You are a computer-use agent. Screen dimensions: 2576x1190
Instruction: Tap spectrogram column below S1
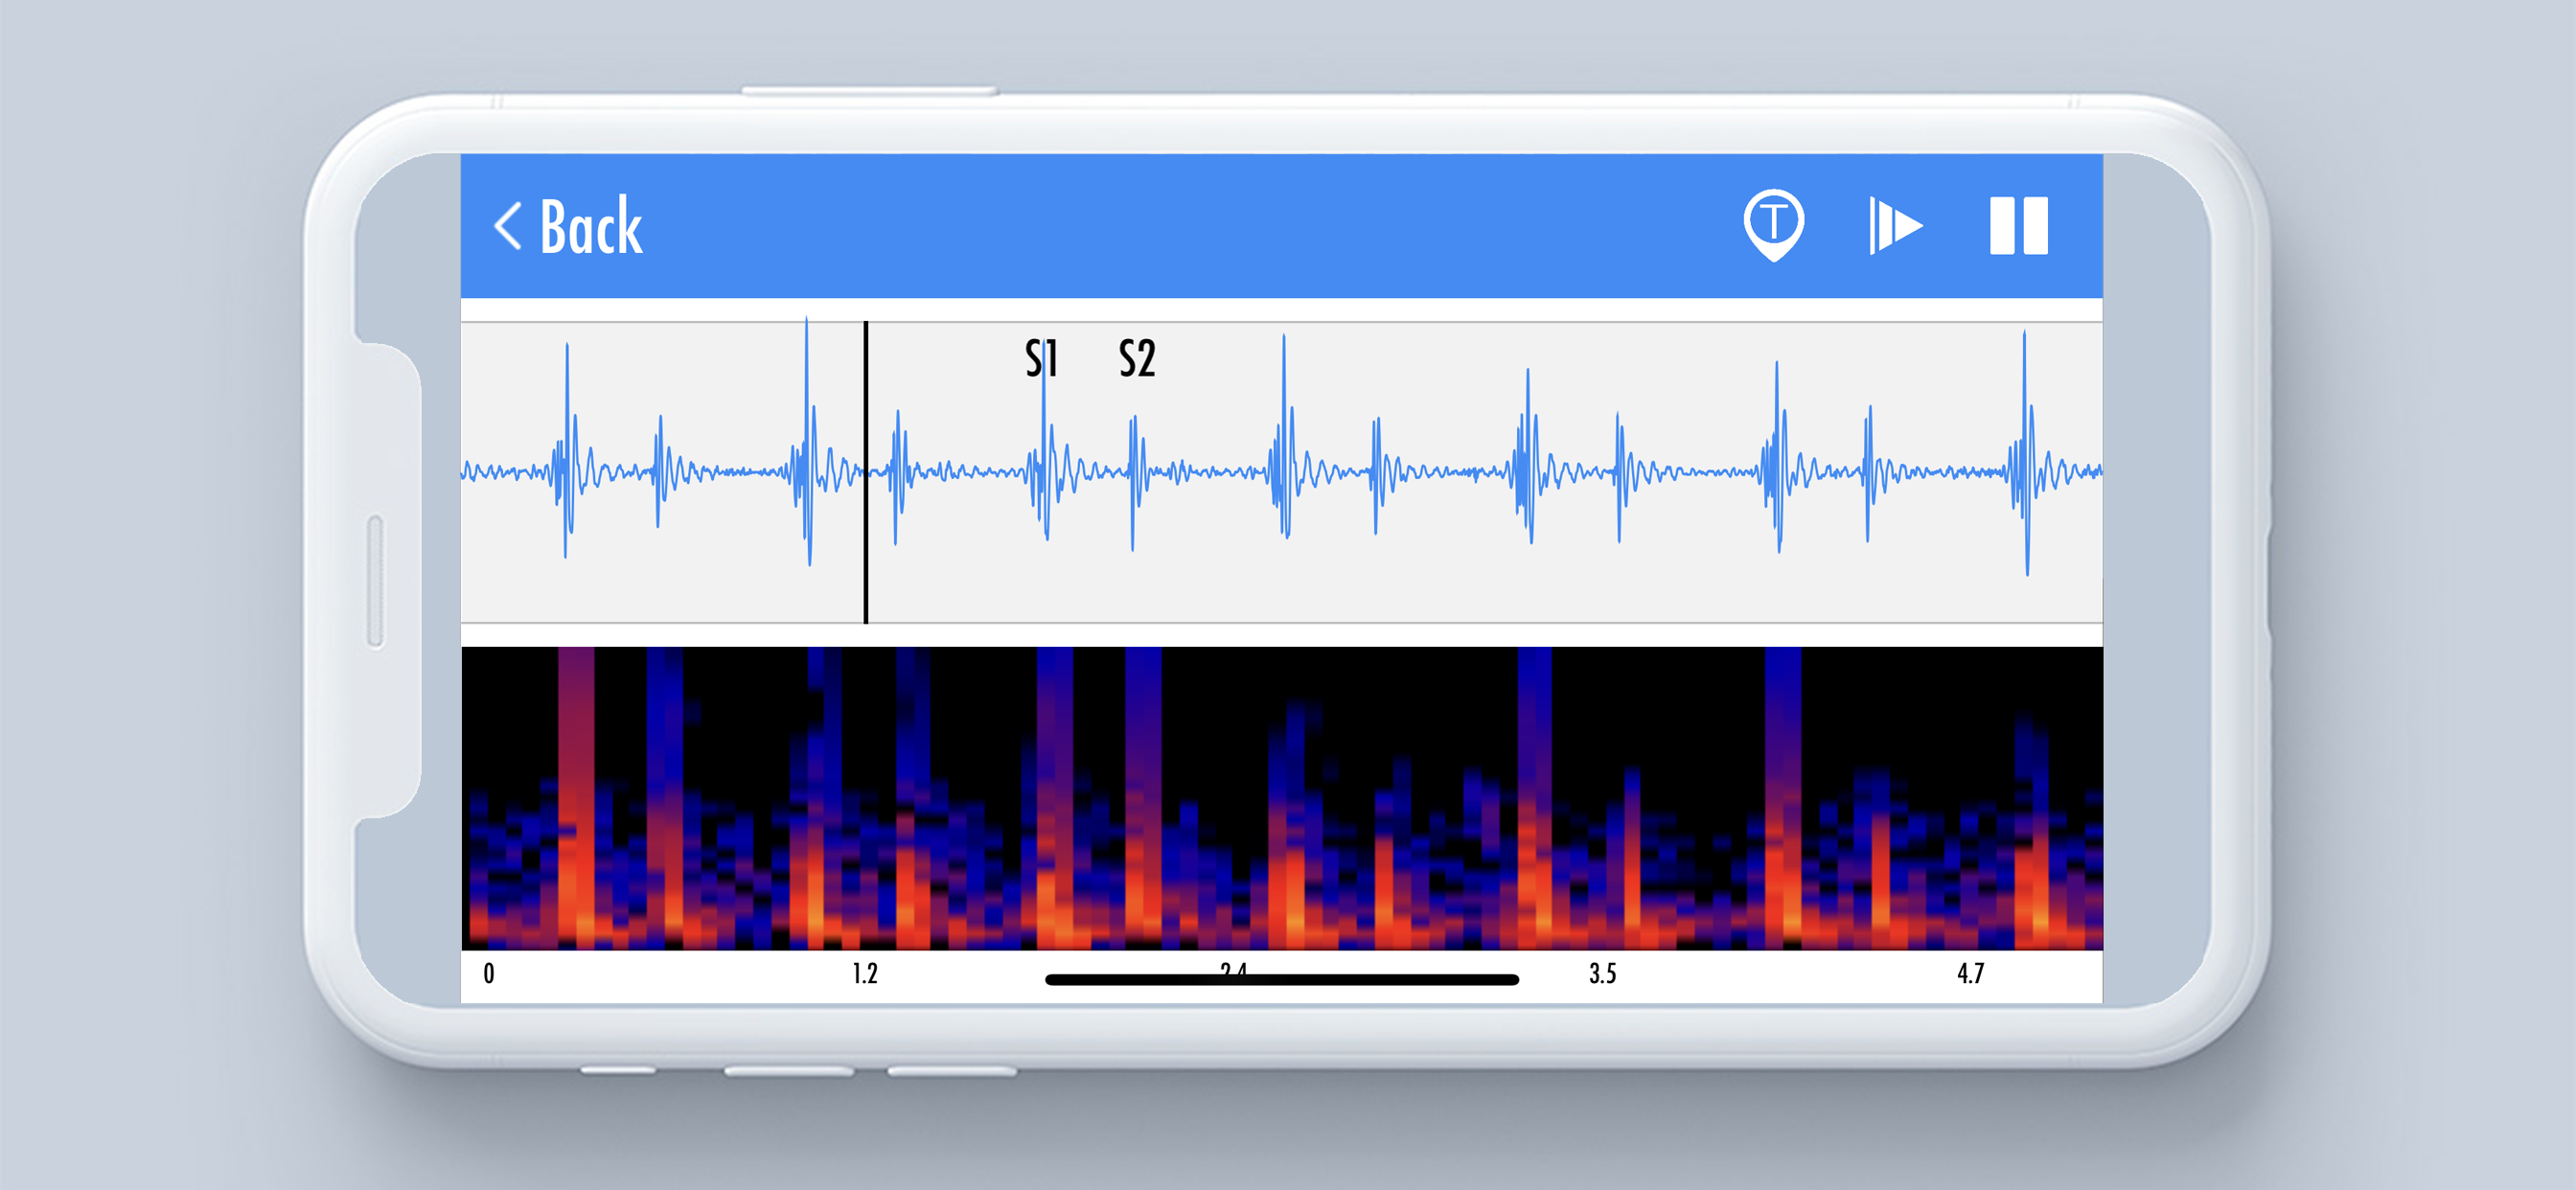1054,800
